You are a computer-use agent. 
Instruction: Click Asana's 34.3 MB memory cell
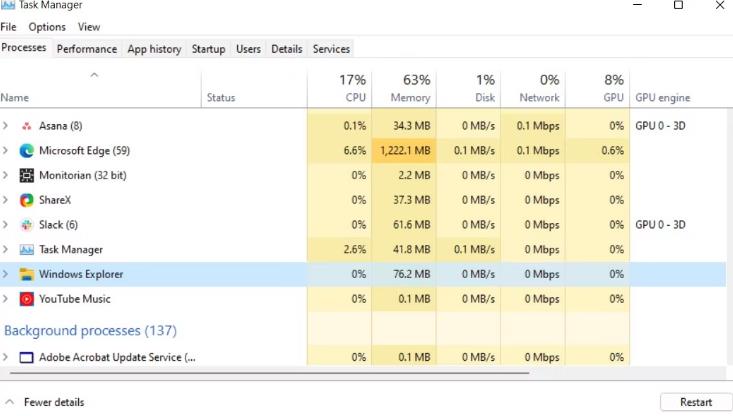point(404,126)
